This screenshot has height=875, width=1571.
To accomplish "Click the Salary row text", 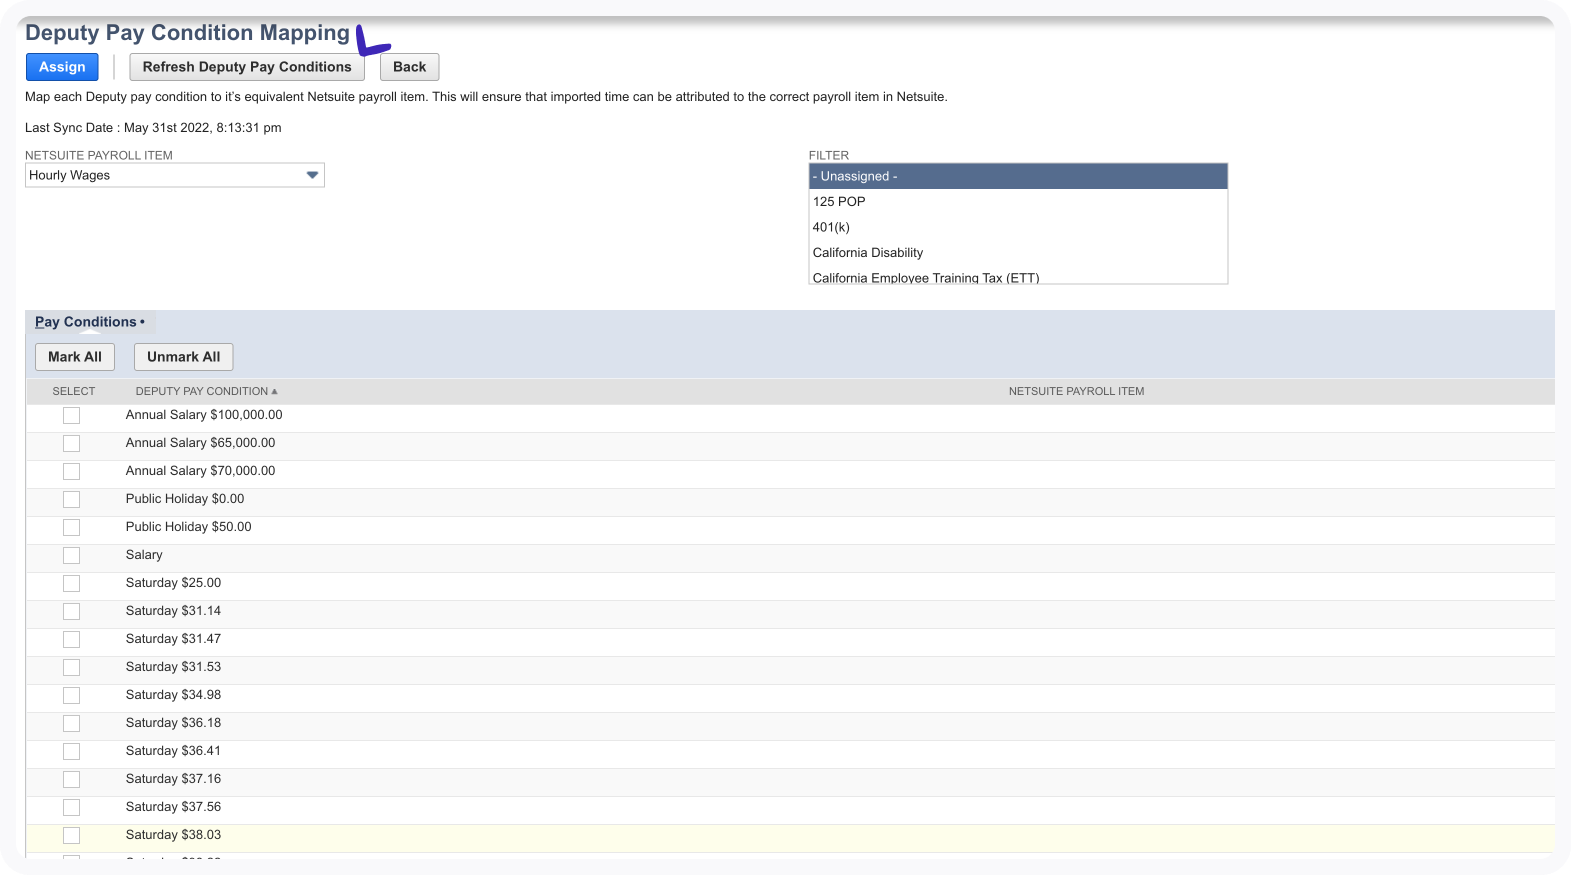I will 144,555.
